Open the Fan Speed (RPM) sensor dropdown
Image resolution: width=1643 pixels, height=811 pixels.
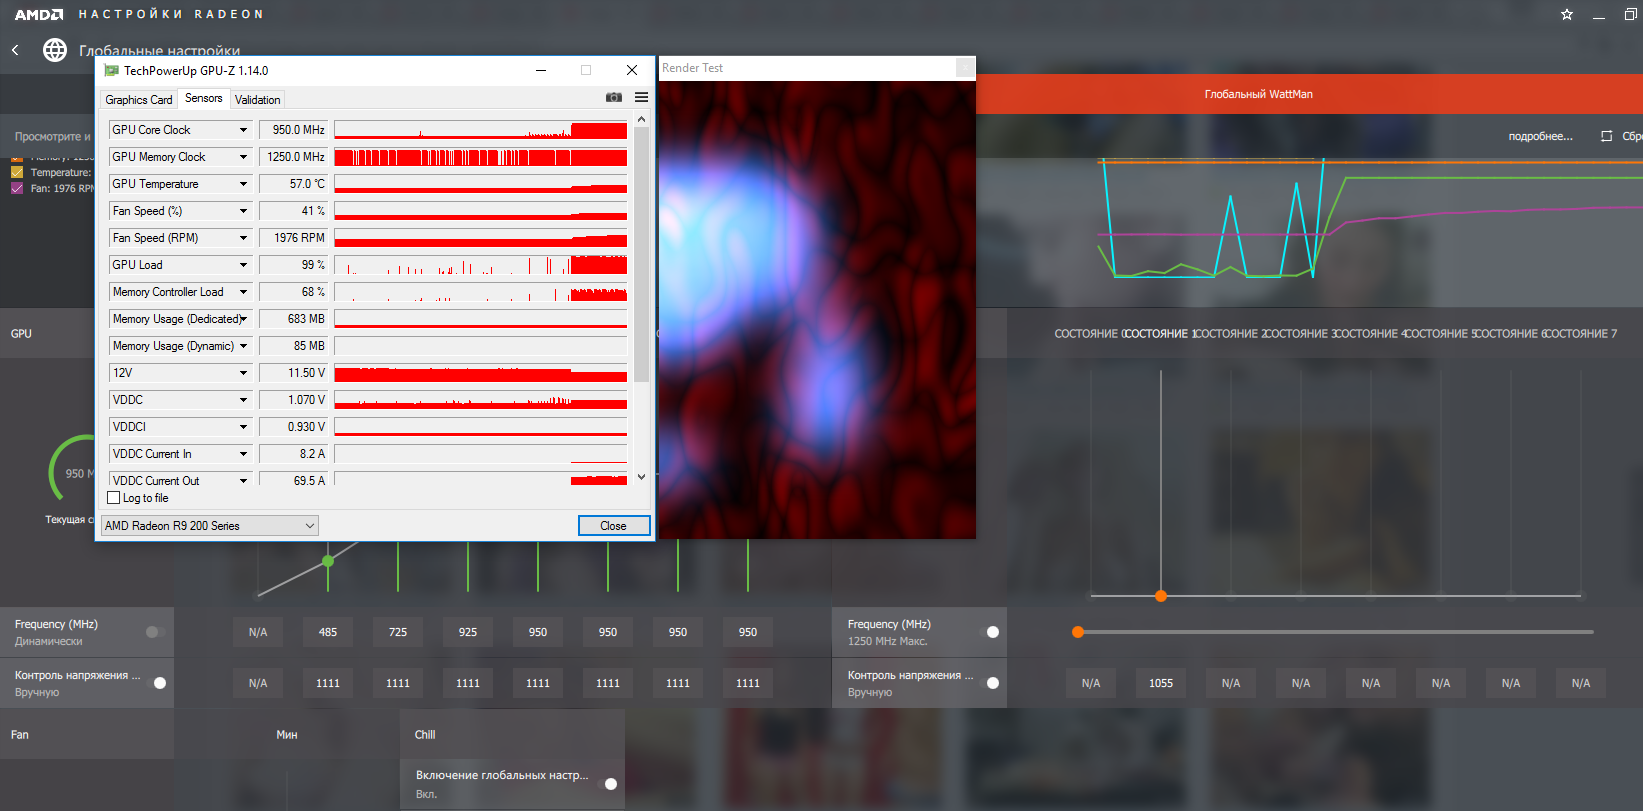[180, 238]
